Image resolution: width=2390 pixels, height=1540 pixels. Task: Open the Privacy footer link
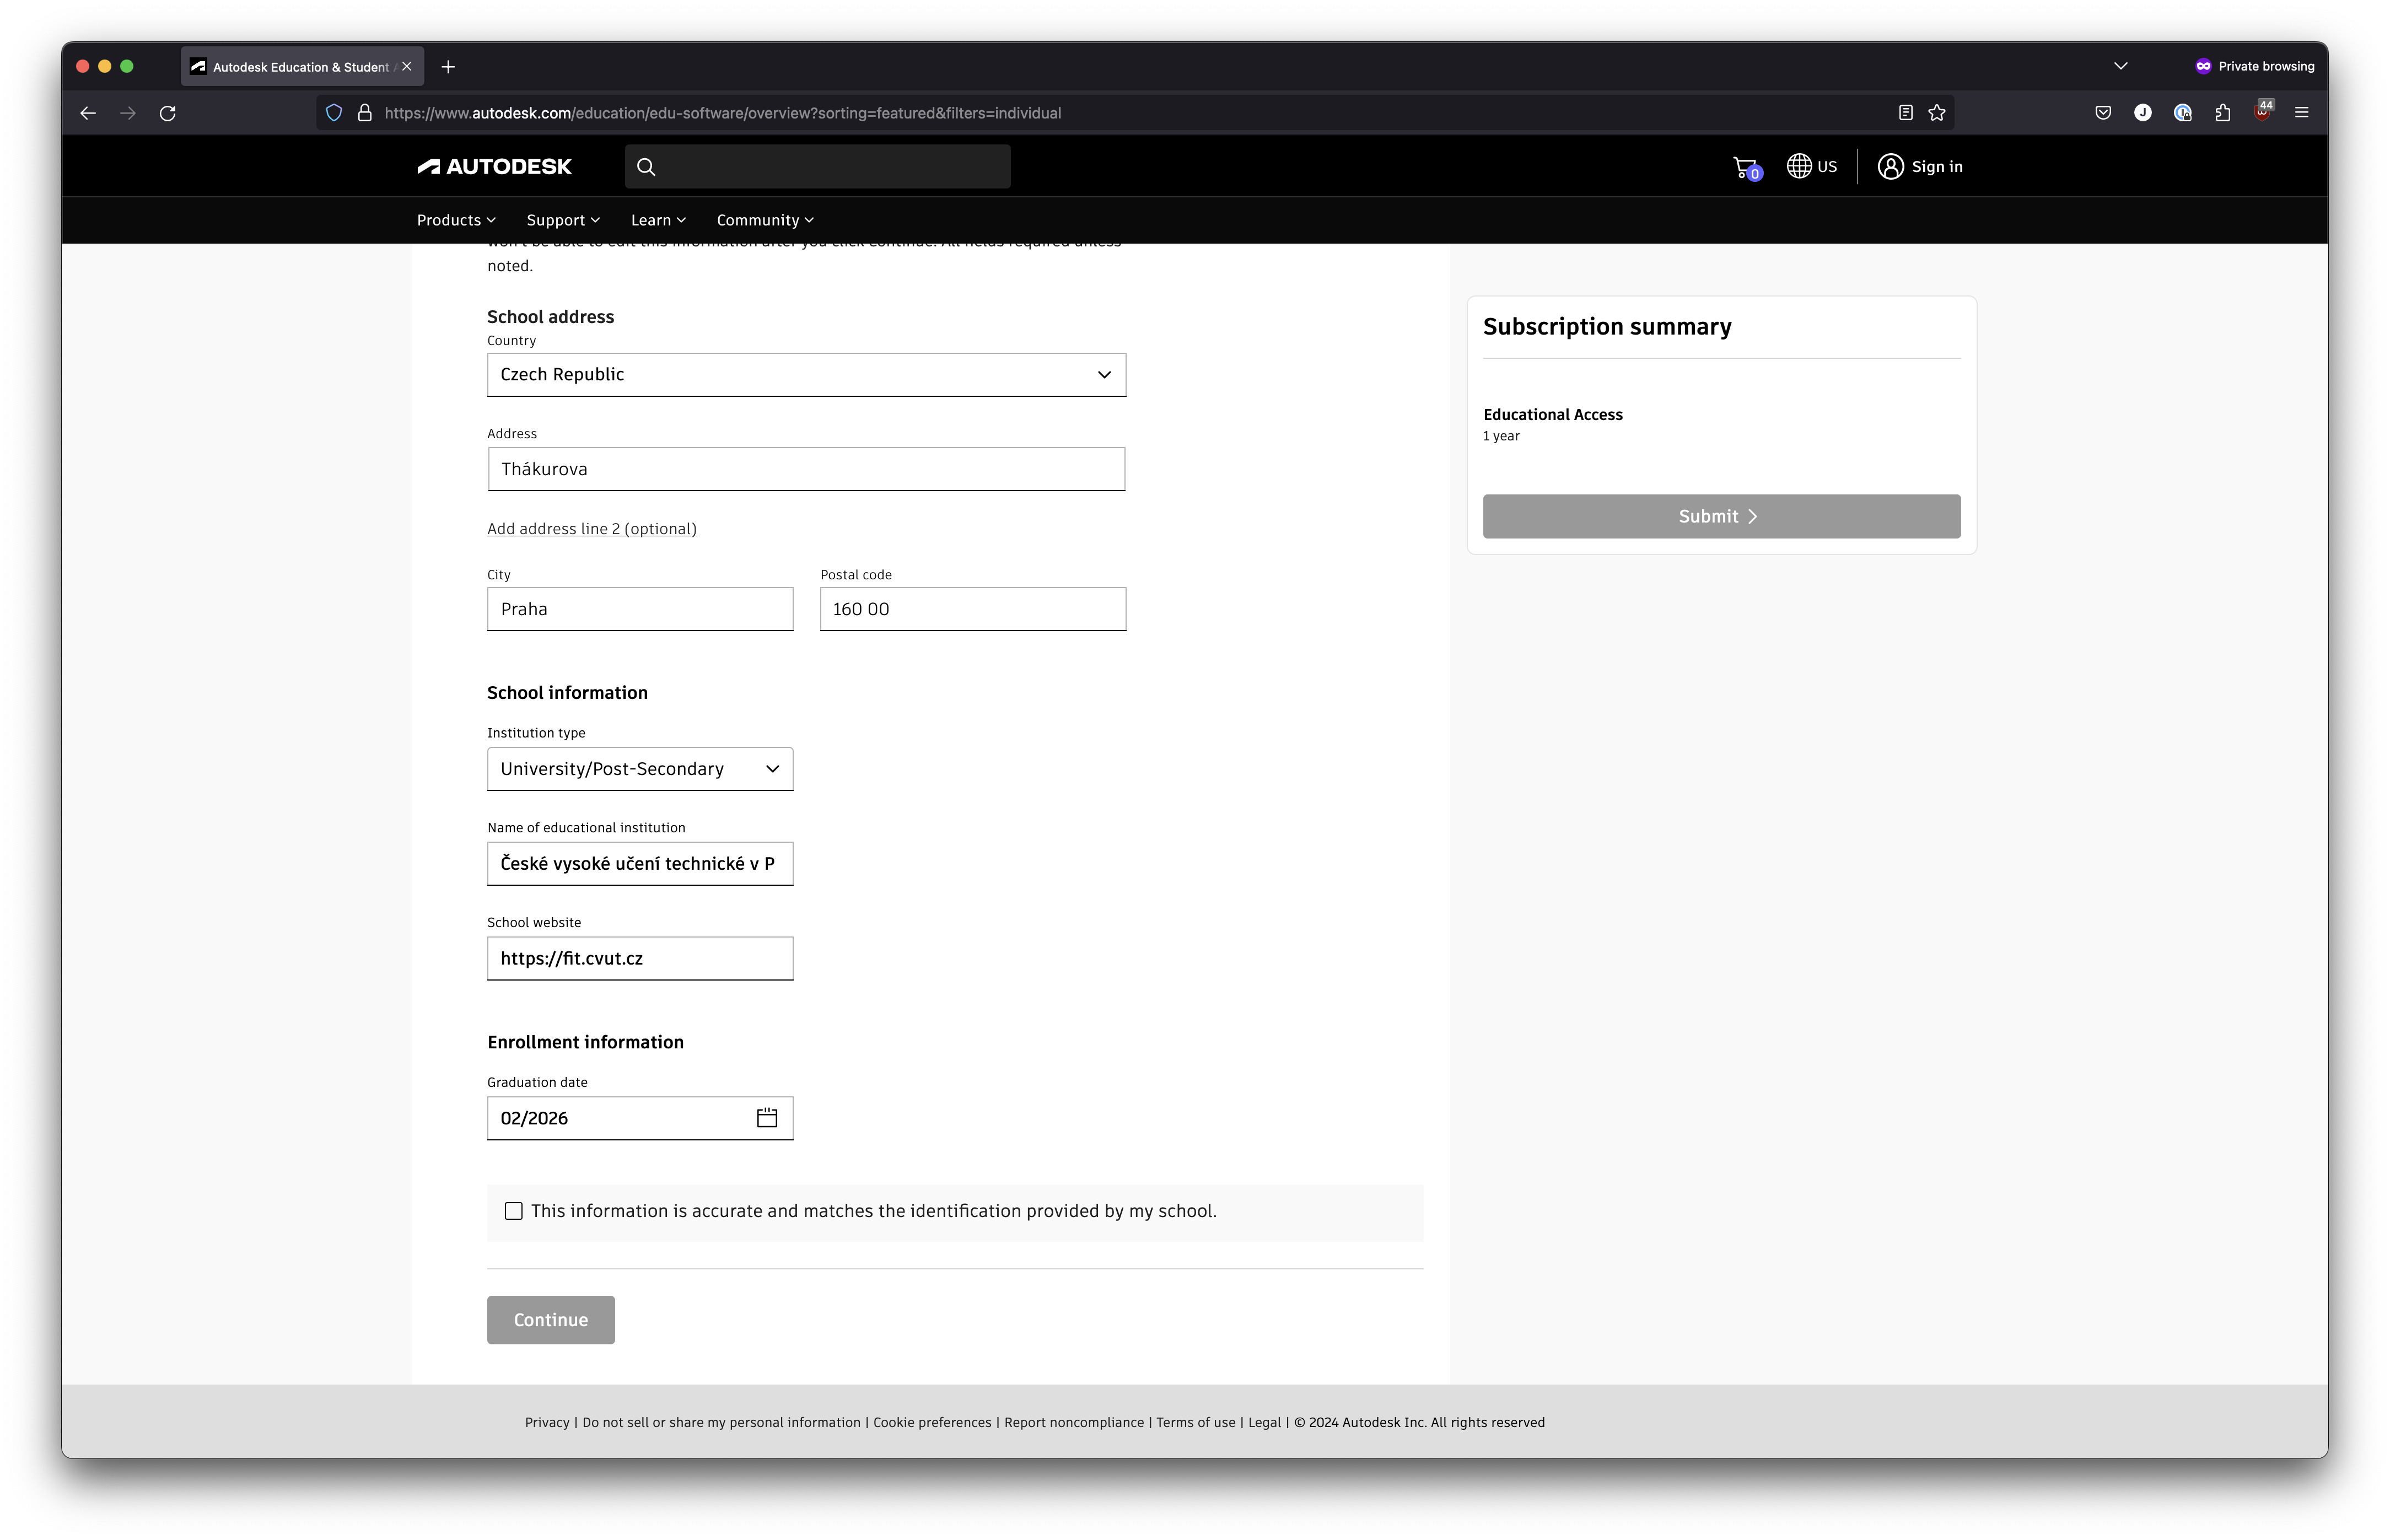(x=547, y=1422)
